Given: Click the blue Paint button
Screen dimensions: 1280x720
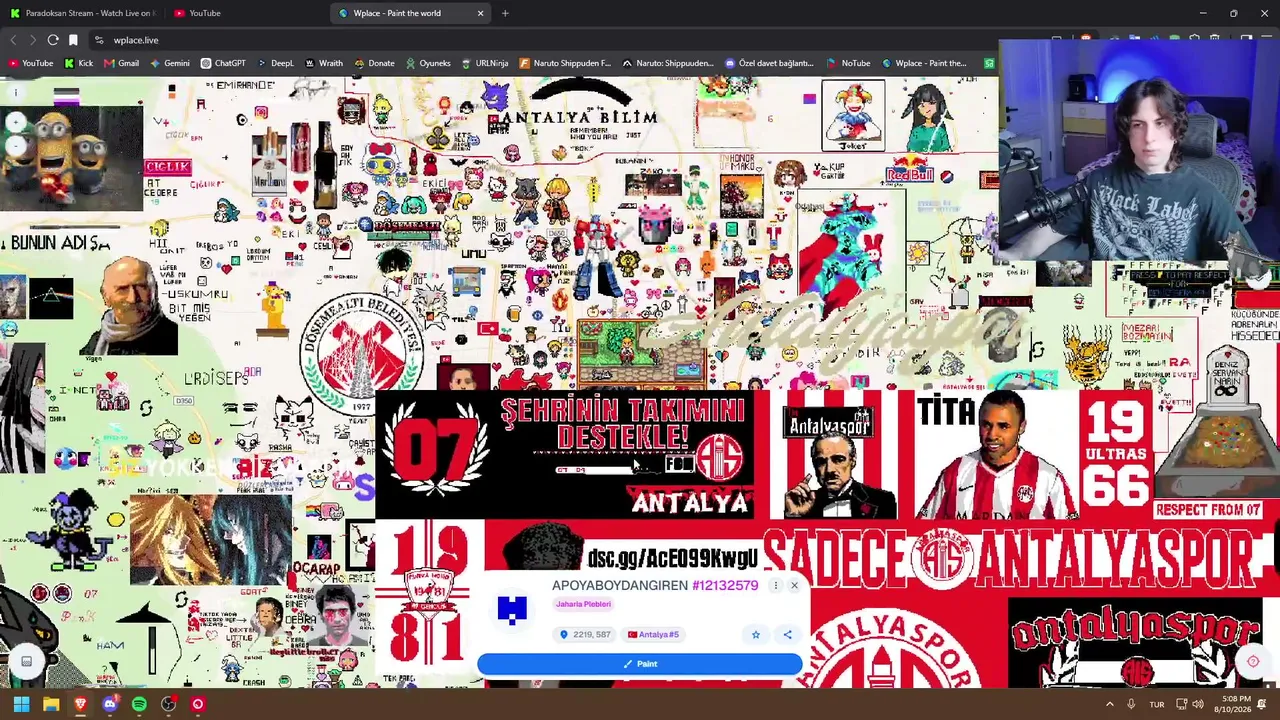Looking at the screenshot, I should point(640,664).
